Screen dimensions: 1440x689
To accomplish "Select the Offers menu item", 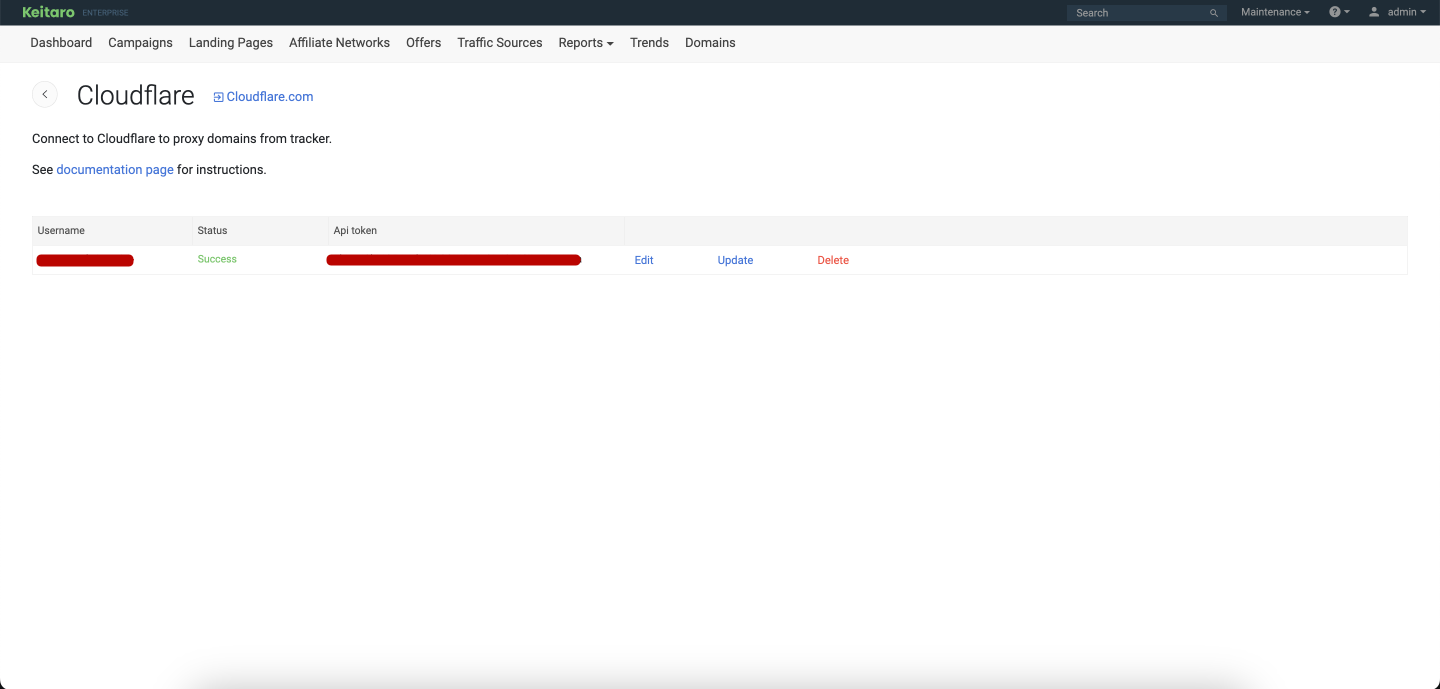I will point(423,43).
